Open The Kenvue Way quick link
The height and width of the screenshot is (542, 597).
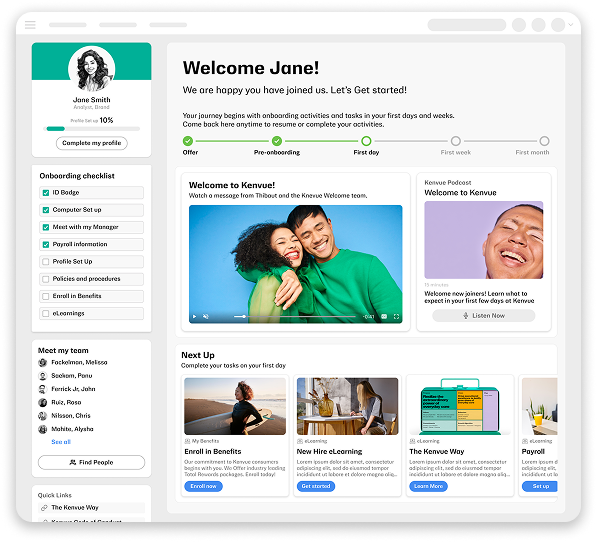coord(91,508)
